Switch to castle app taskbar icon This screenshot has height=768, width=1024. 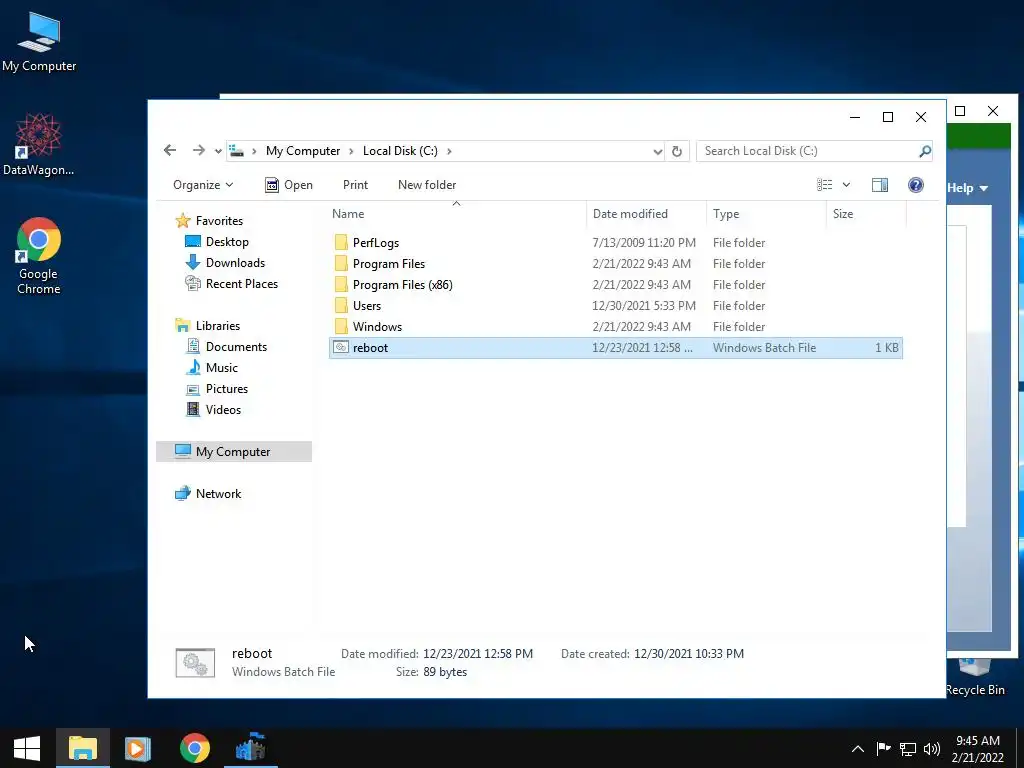(x=251, y=748)
